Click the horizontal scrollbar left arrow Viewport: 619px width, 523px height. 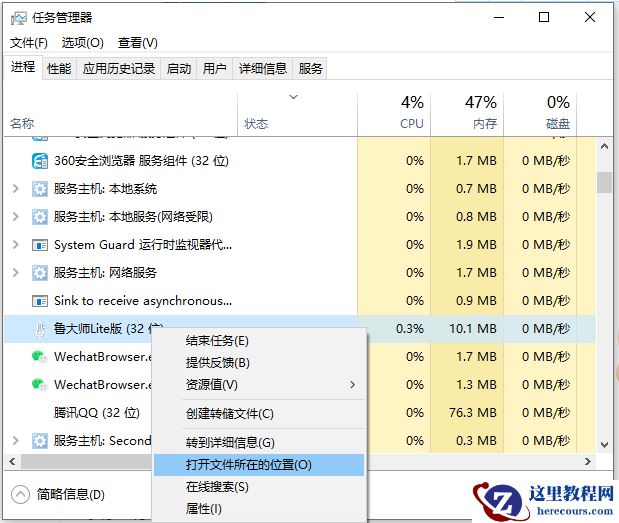(12, 461)
